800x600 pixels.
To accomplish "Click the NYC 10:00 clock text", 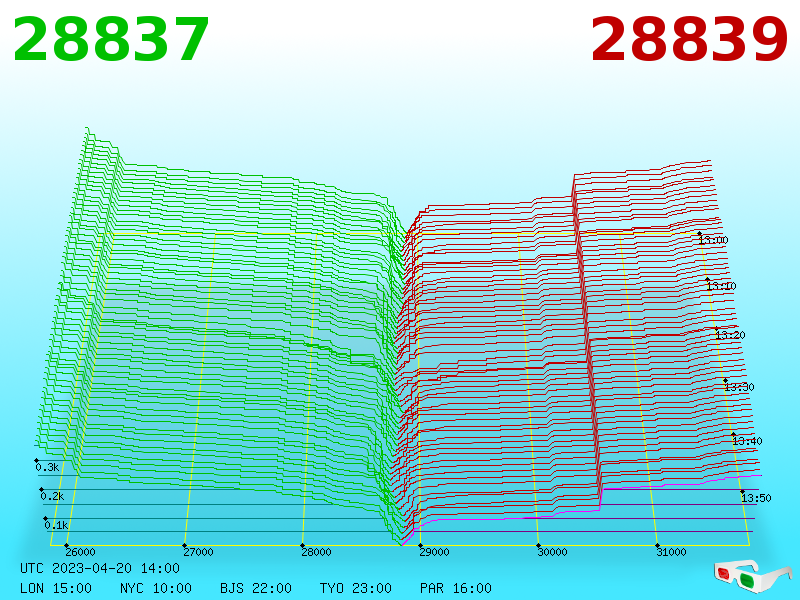I will pyautogui.click(x=156, y=588).
